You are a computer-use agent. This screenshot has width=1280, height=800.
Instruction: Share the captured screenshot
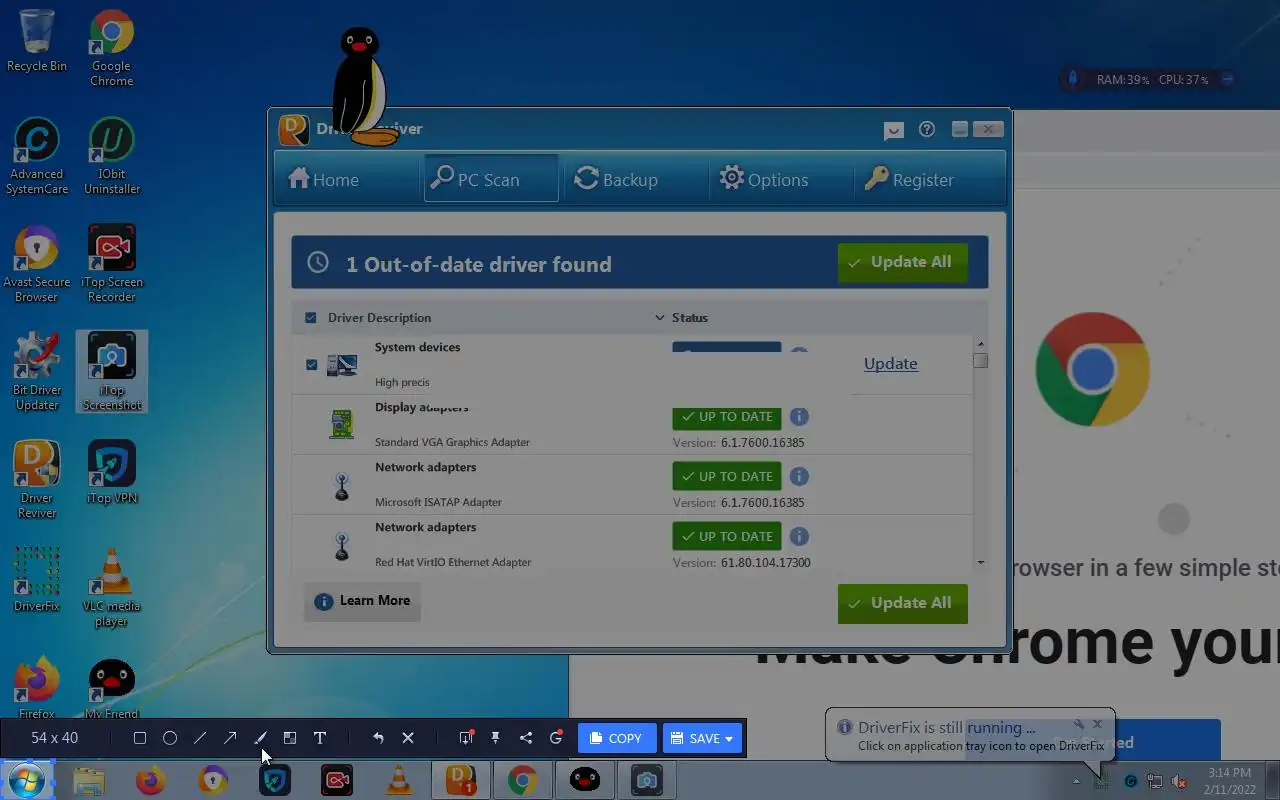(x=526, y=738)
